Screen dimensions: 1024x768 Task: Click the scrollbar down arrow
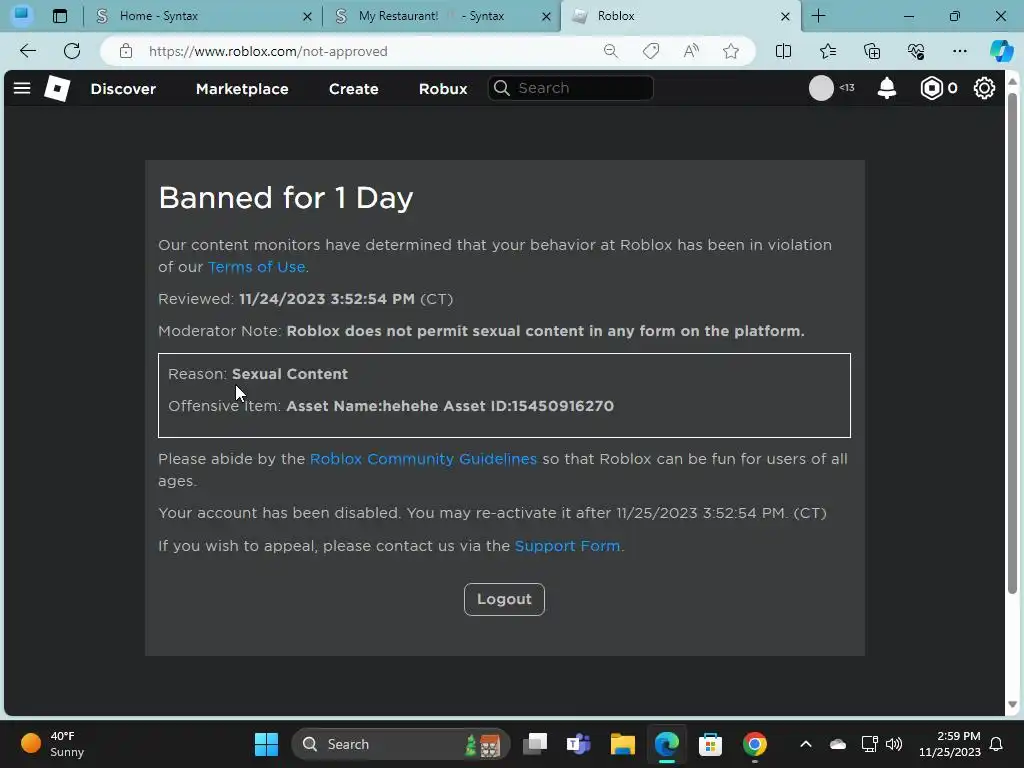(x=1012, y=705)
